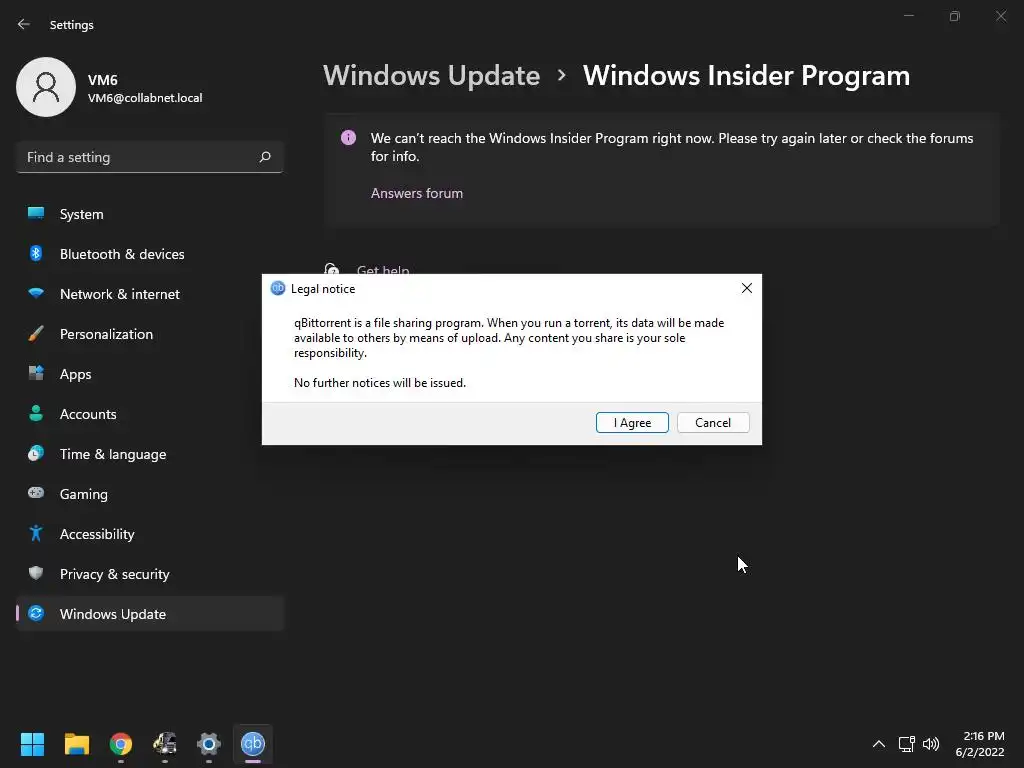Open System settings category

pos(150,214)
